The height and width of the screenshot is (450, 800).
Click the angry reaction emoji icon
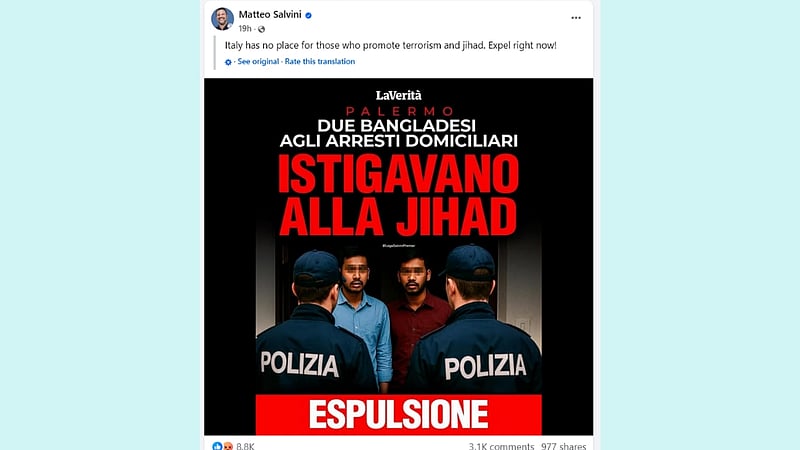tap(228, 446)
